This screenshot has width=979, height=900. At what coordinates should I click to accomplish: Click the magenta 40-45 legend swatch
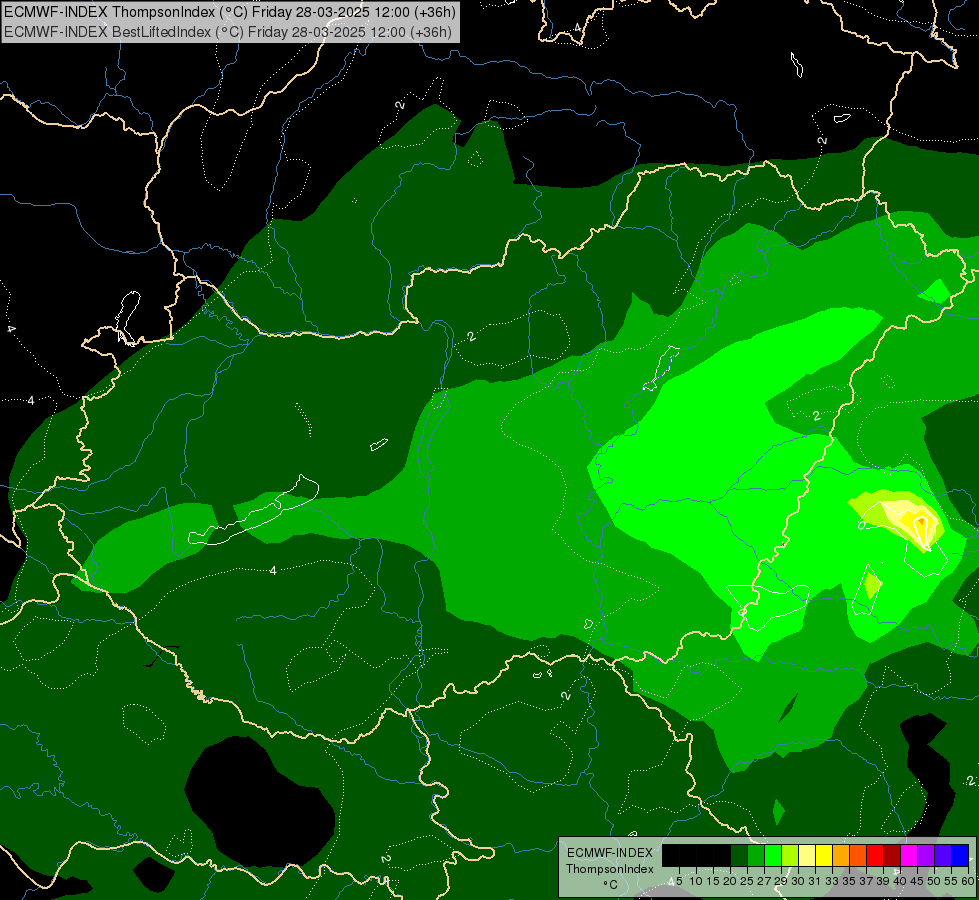click(909, 855)
